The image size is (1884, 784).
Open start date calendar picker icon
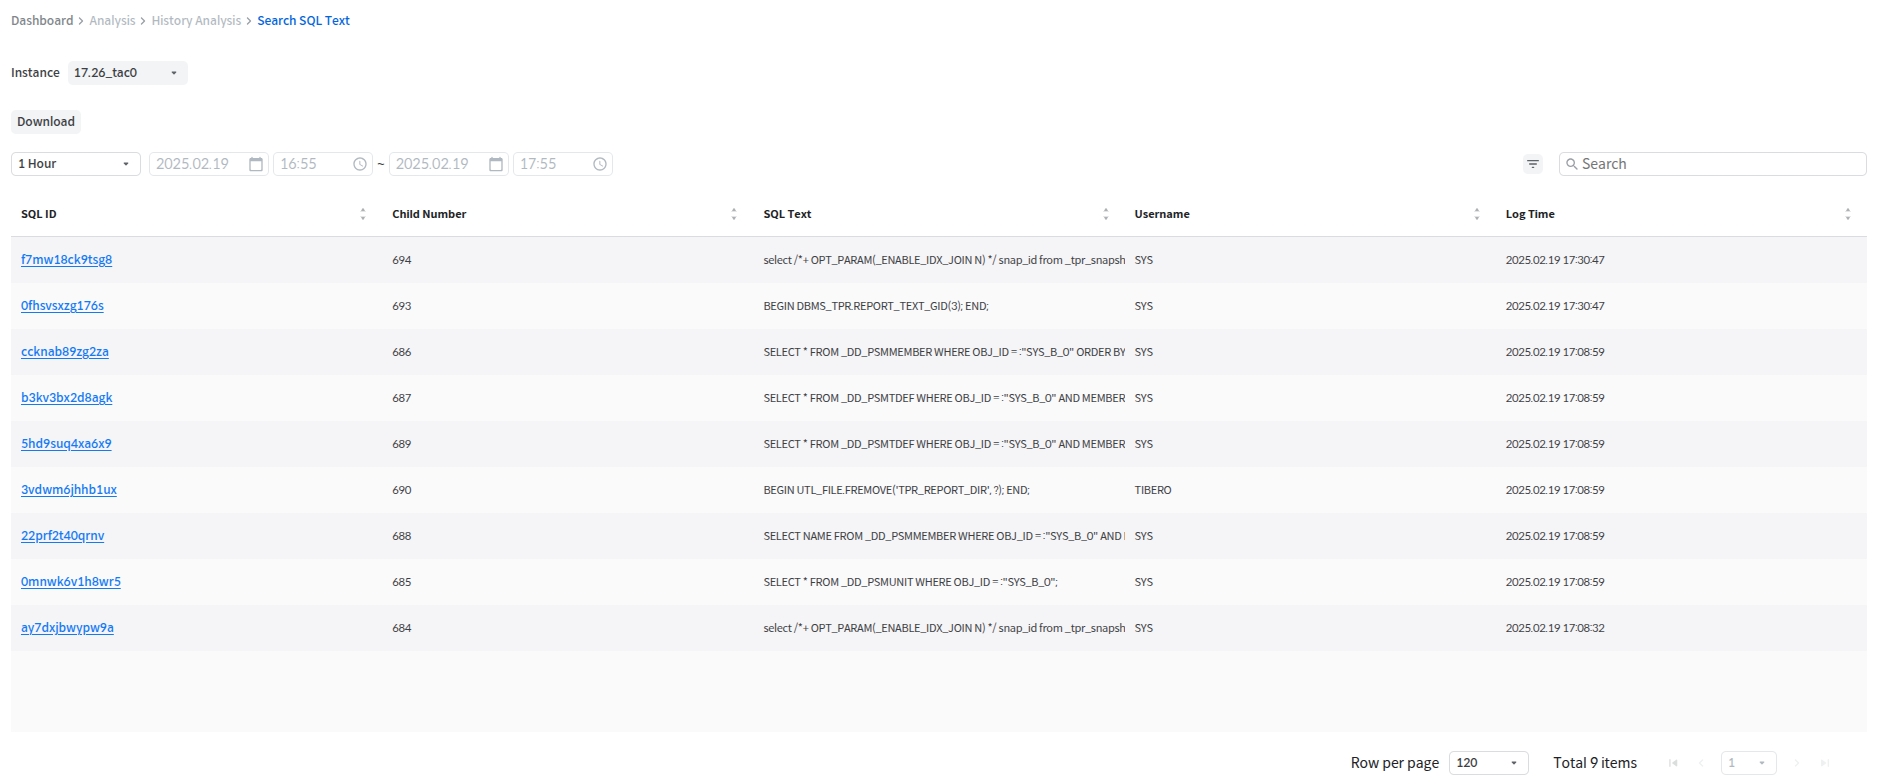pos(256,164)
